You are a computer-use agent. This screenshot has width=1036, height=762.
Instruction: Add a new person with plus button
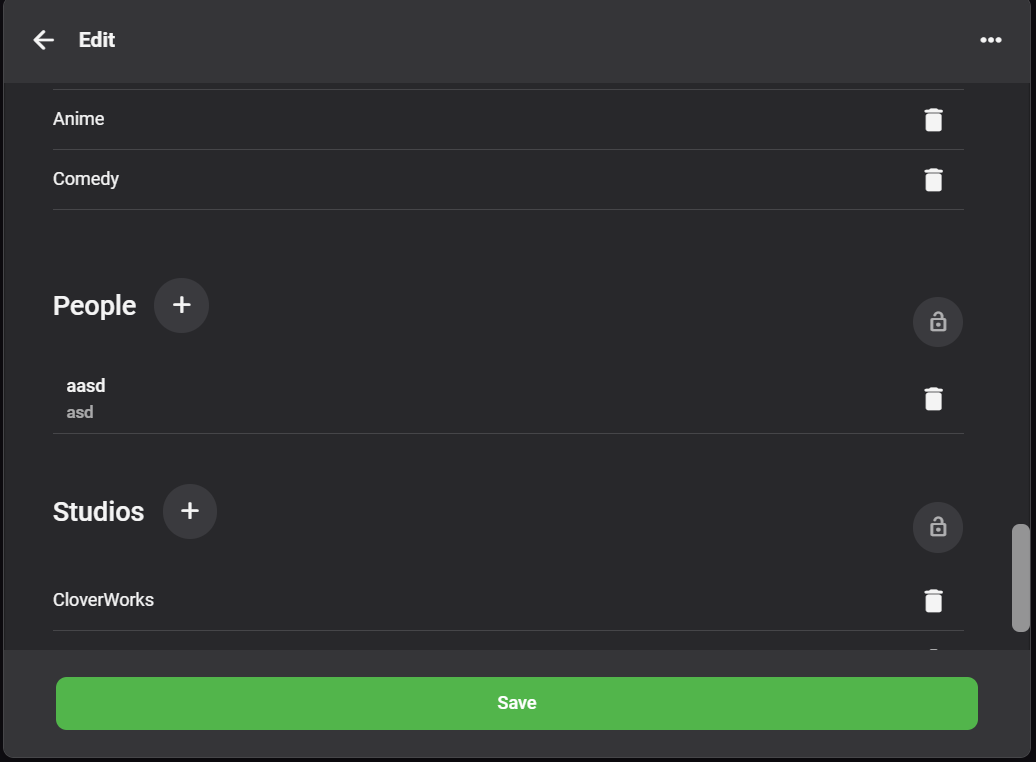[181, 305]
